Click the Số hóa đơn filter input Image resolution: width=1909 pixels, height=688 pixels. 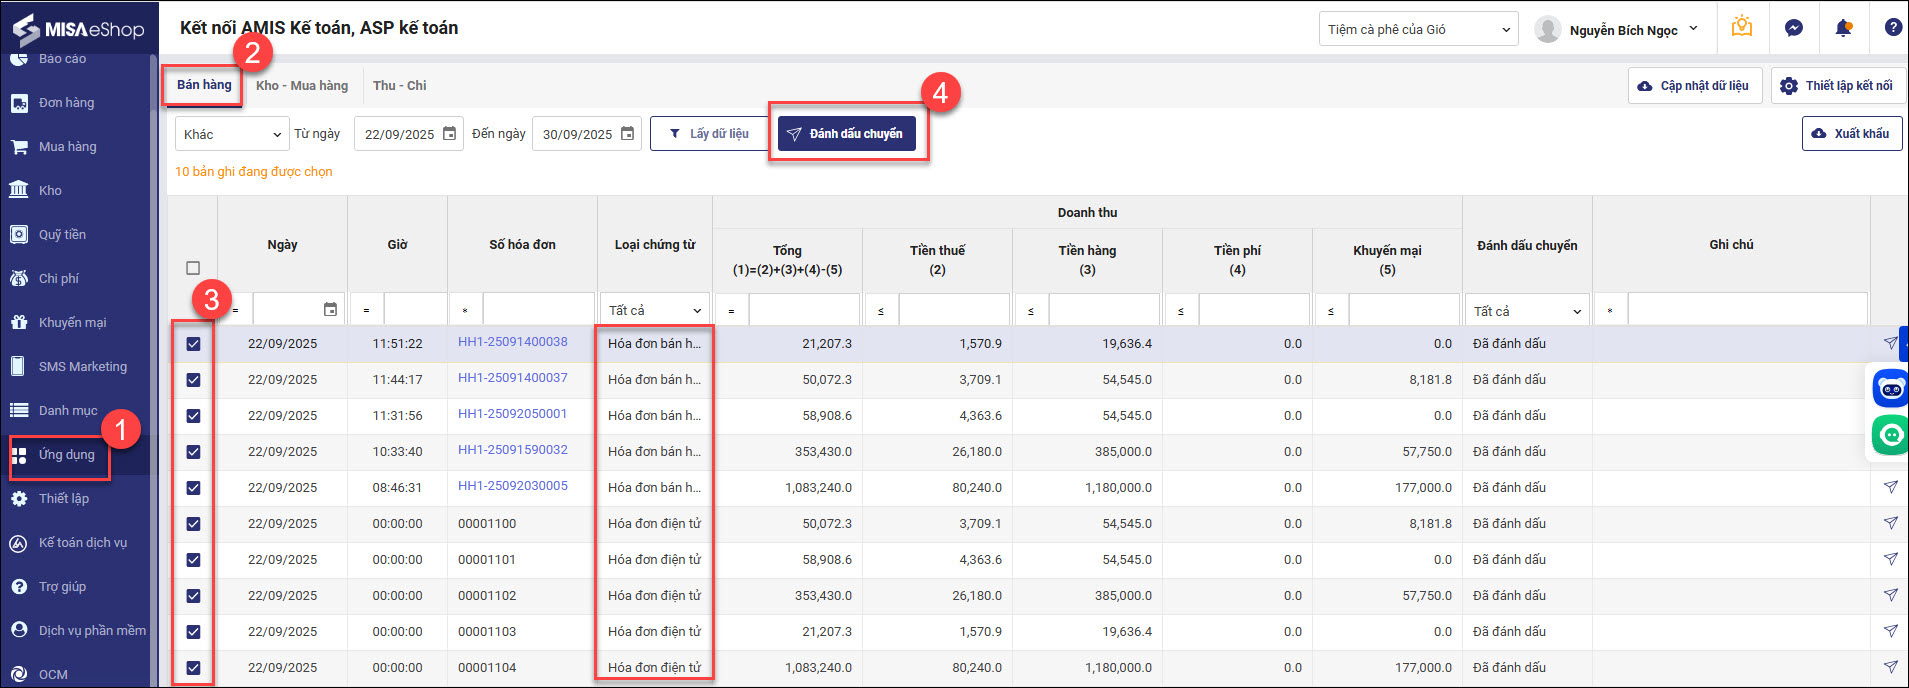click(538, 311)
